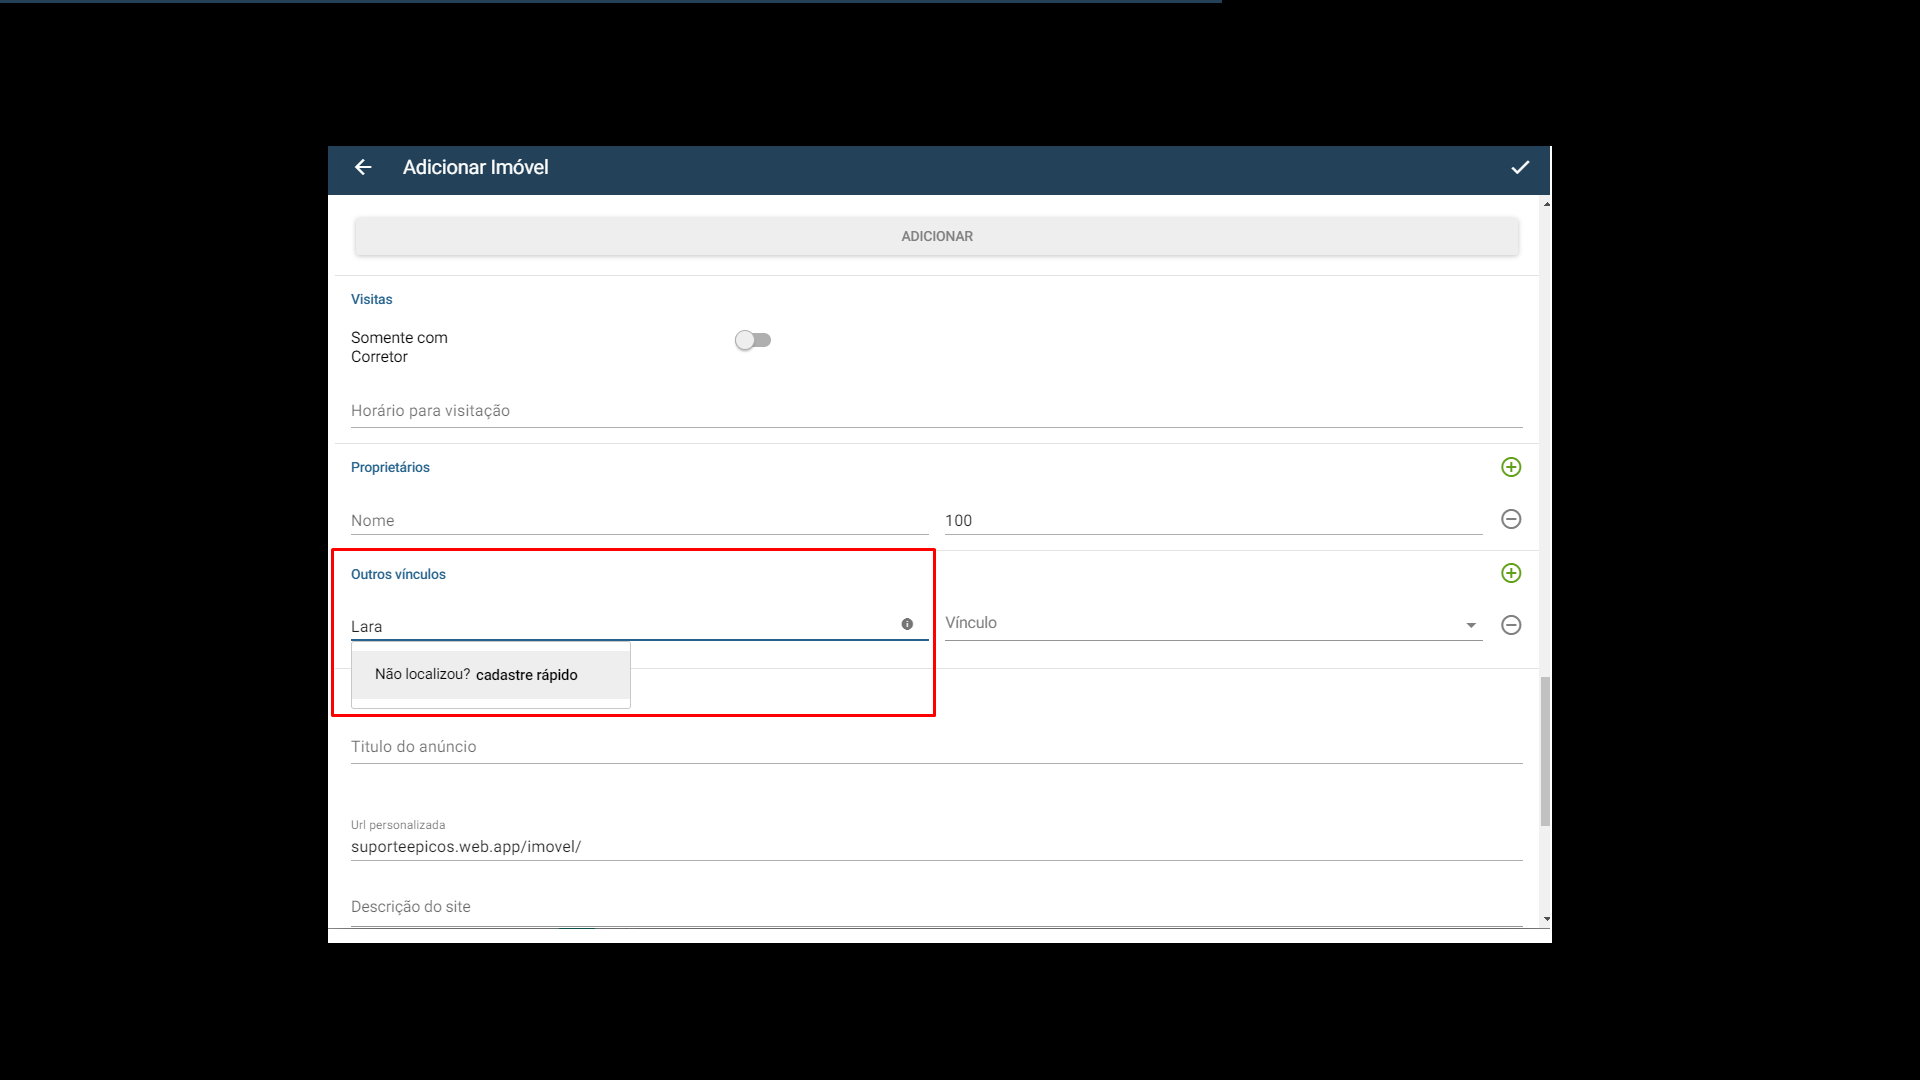
Task: Go back using the arrow icon
Action: pyautogui.click(x=363, y=168)
